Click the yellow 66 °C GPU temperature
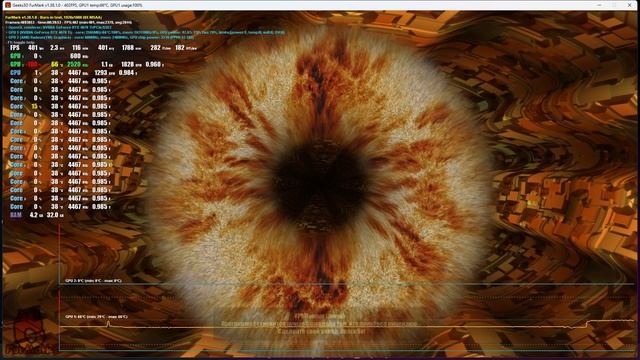The width and height of the screenshot is (640, 360). click(x=55, y=64)
